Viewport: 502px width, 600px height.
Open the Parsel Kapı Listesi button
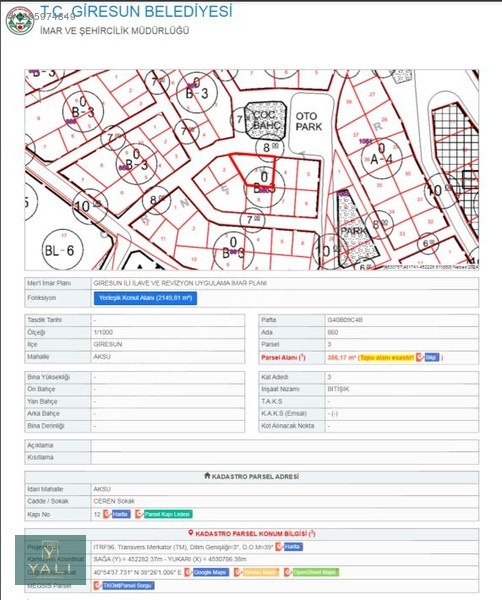[168, 514]
